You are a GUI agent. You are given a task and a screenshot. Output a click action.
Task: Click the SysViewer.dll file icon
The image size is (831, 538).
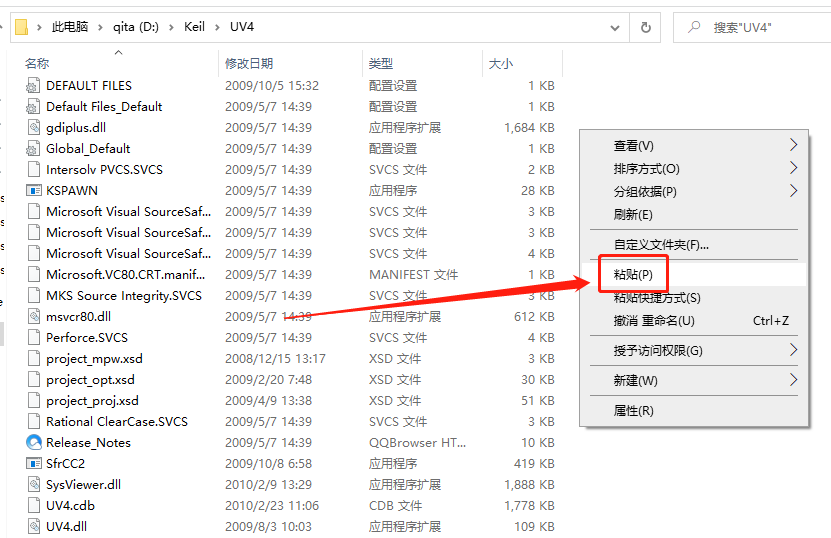coord(33,484)
